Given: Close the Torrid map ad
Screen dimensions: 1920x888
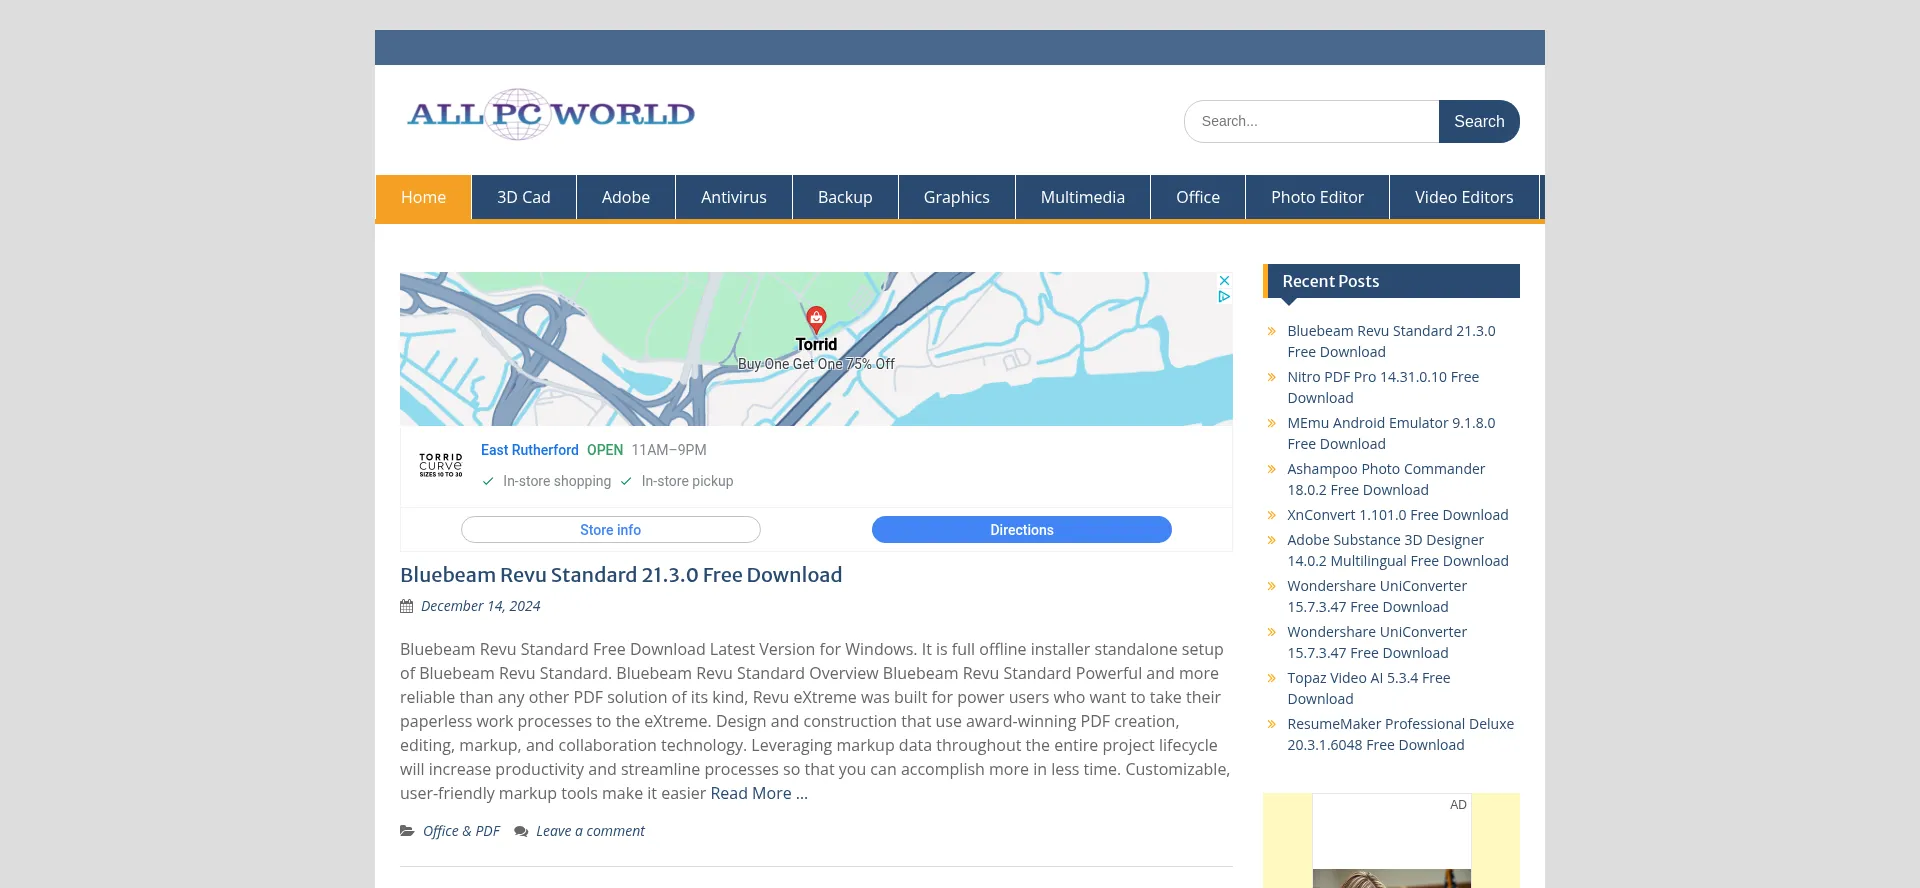Looking at the screenshot, I should pos(1224,281).
